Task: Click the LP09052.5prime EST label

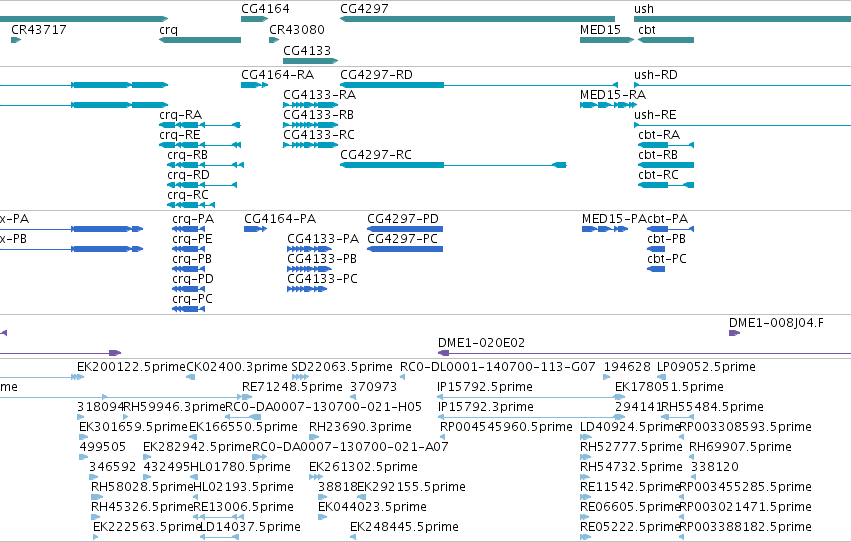Action: tap(706, 367)
